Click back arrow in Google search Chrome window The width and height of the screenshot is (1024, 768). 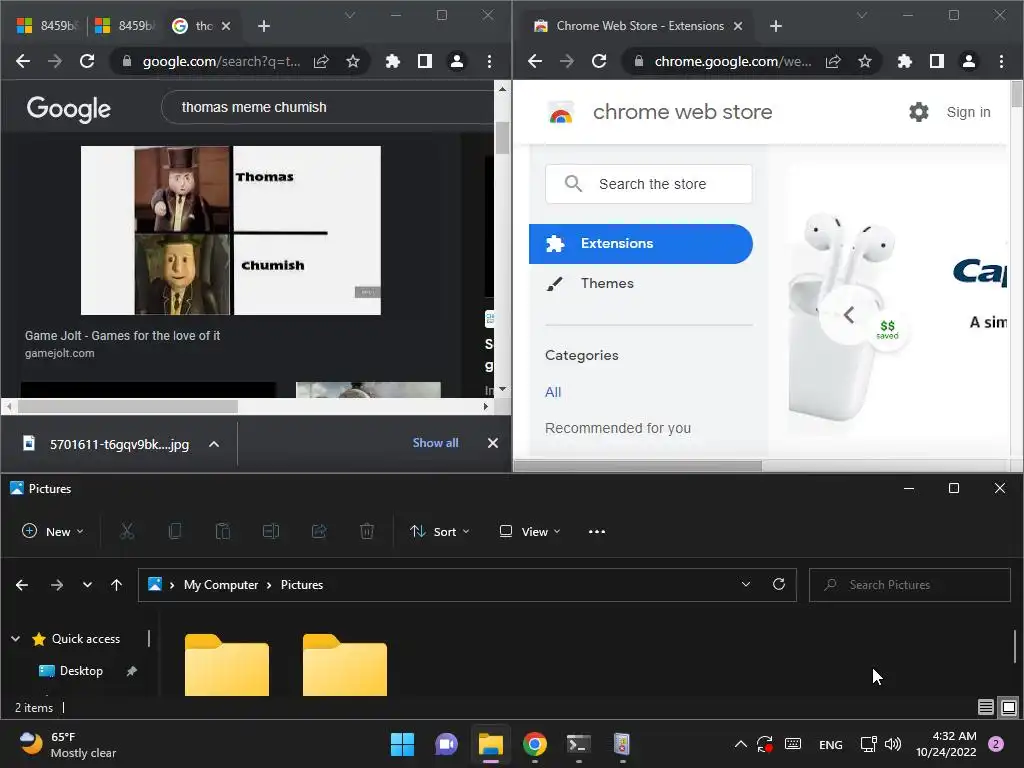[x=23, y=61]
